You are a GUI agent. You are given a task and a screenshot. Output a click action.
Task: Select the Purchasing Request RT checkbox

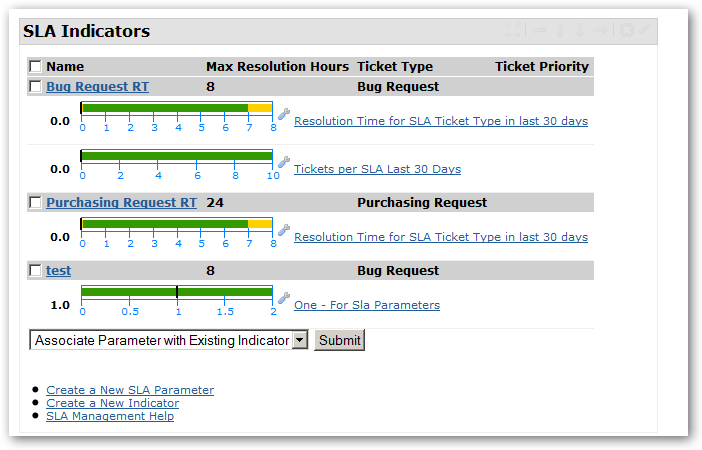pos(35,203)
